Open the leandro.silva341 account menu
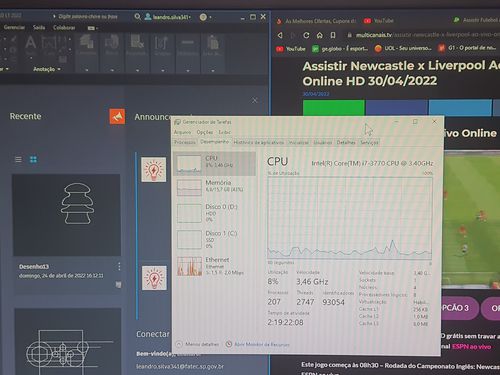The height and width of the screenshot is (375, 500). tap(168, 17)
